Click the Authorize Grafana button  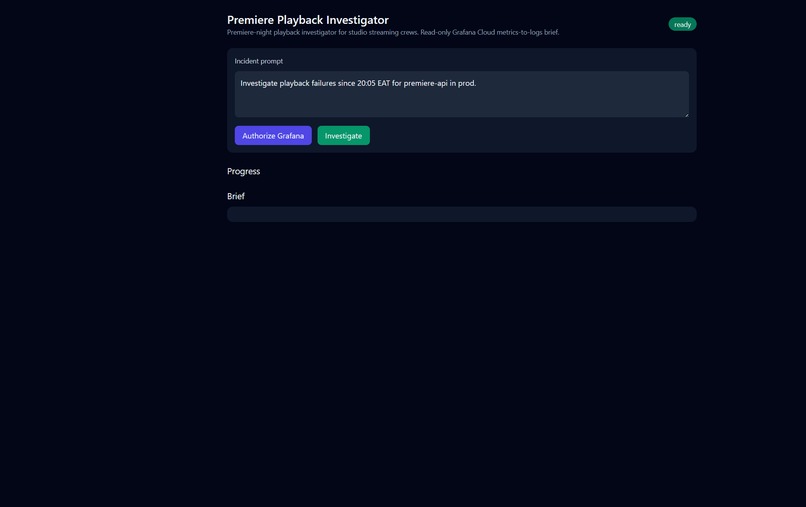coord(273,136)
